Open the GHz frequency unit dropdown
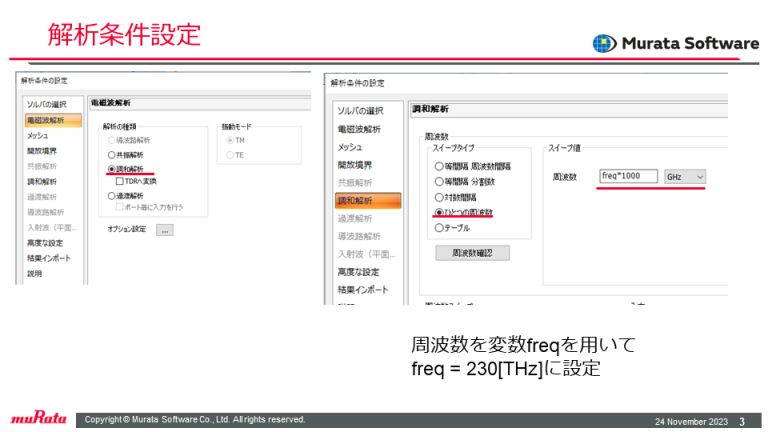Viewport: 768px width, 432px height. coord(686,176)
